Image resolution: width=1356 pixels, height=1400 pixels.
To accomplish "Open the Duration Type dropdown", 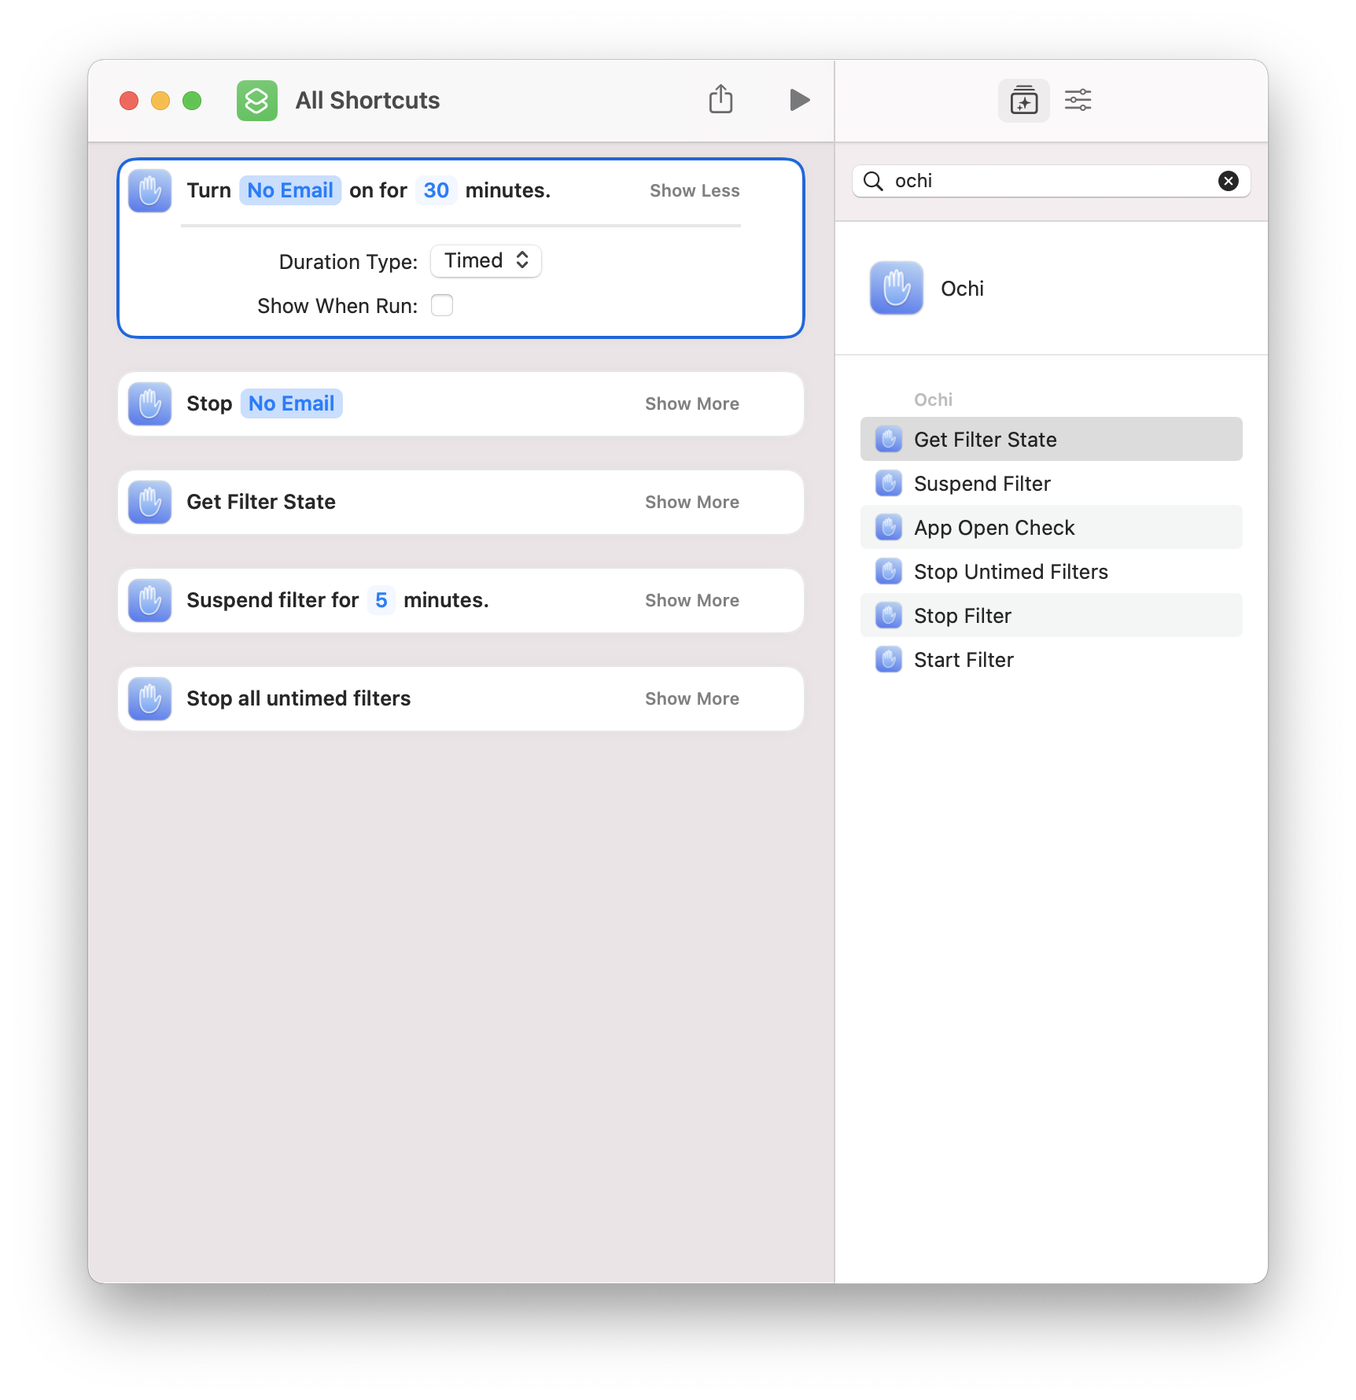I will pyautogui.click(x=486, y=261).
